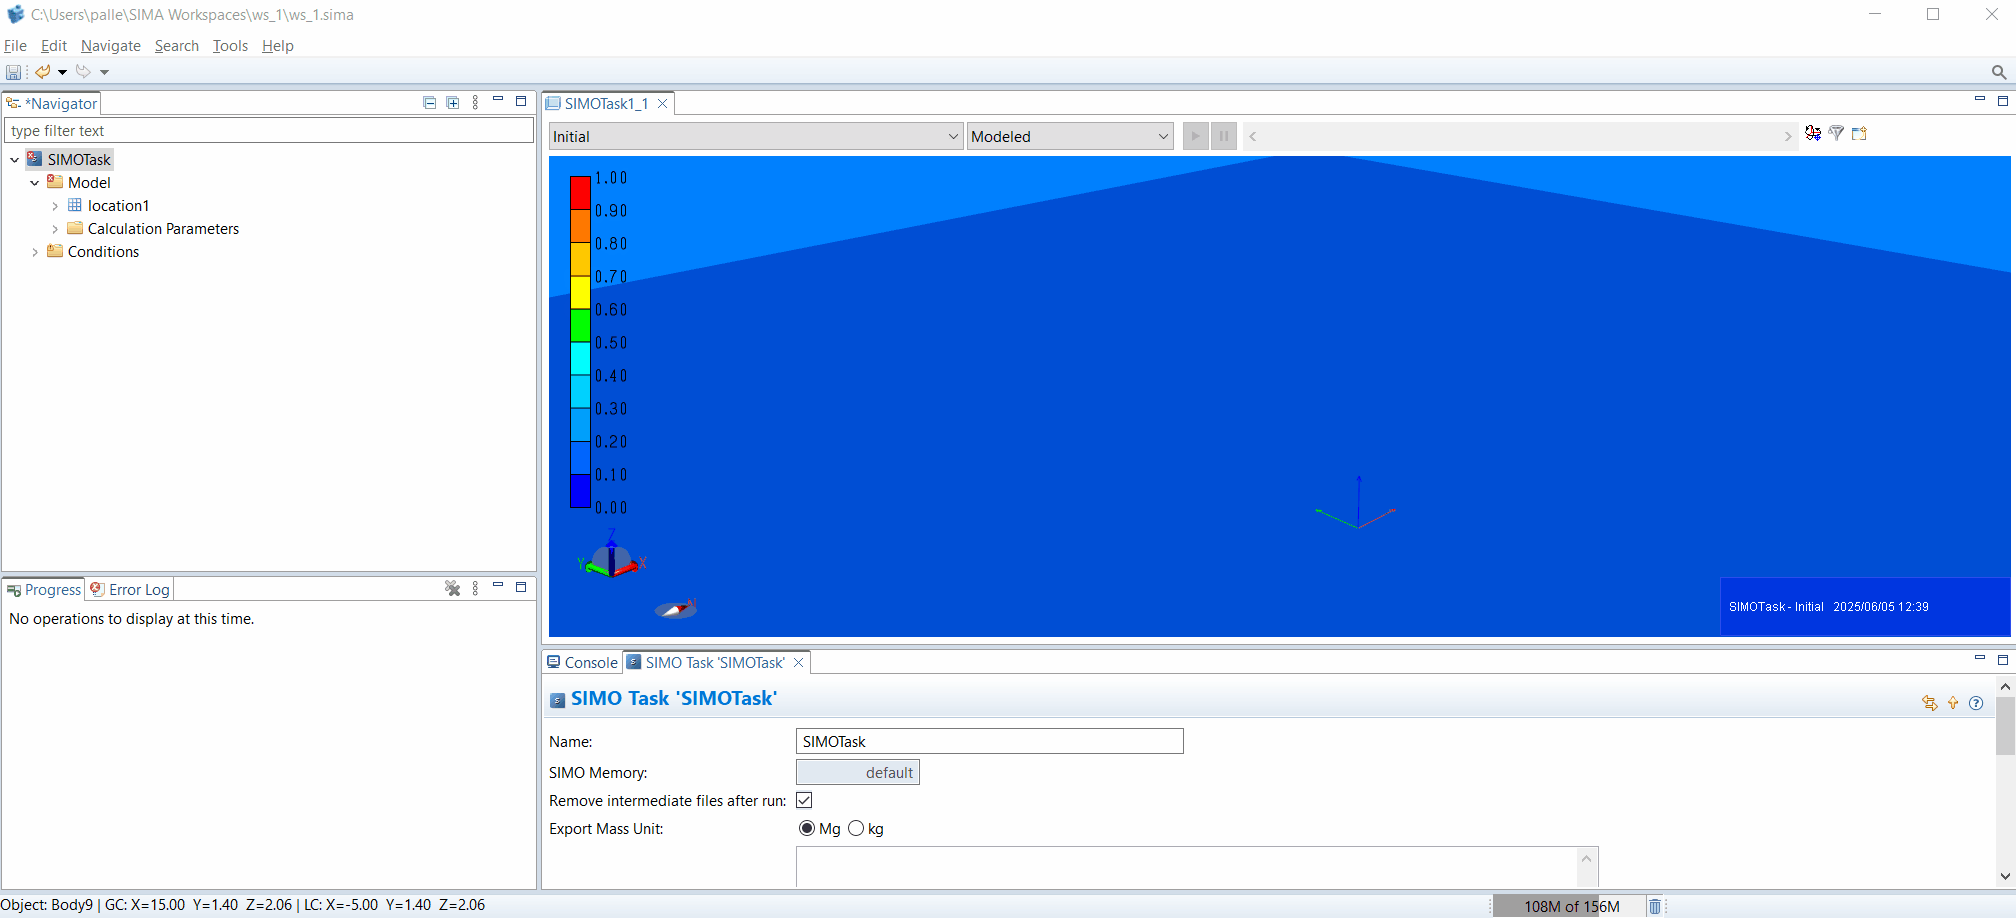Expand the Conditions tree node
This screenshot has width=2016, height=918.
(x=35, y=252)
